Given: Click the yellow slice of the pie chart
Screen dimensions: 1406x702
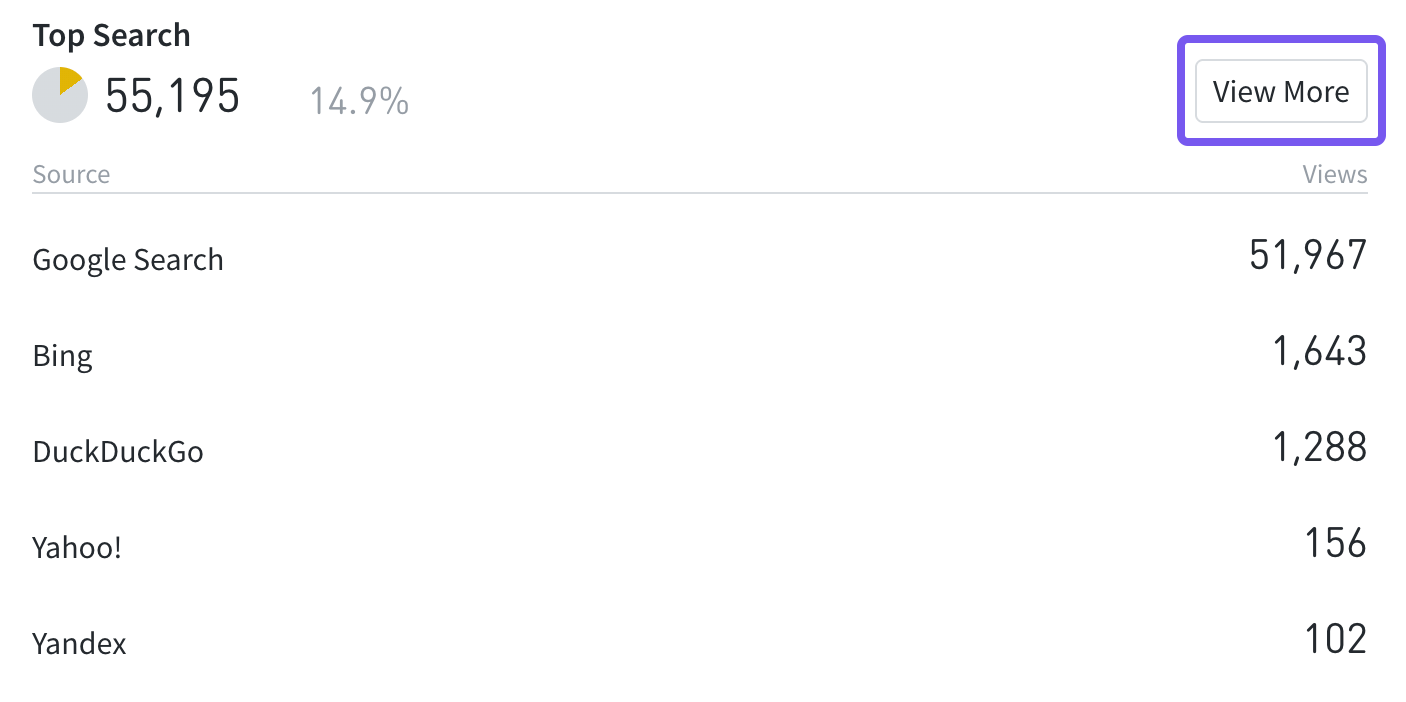Looking at the screenshot, I should point(69,80).
